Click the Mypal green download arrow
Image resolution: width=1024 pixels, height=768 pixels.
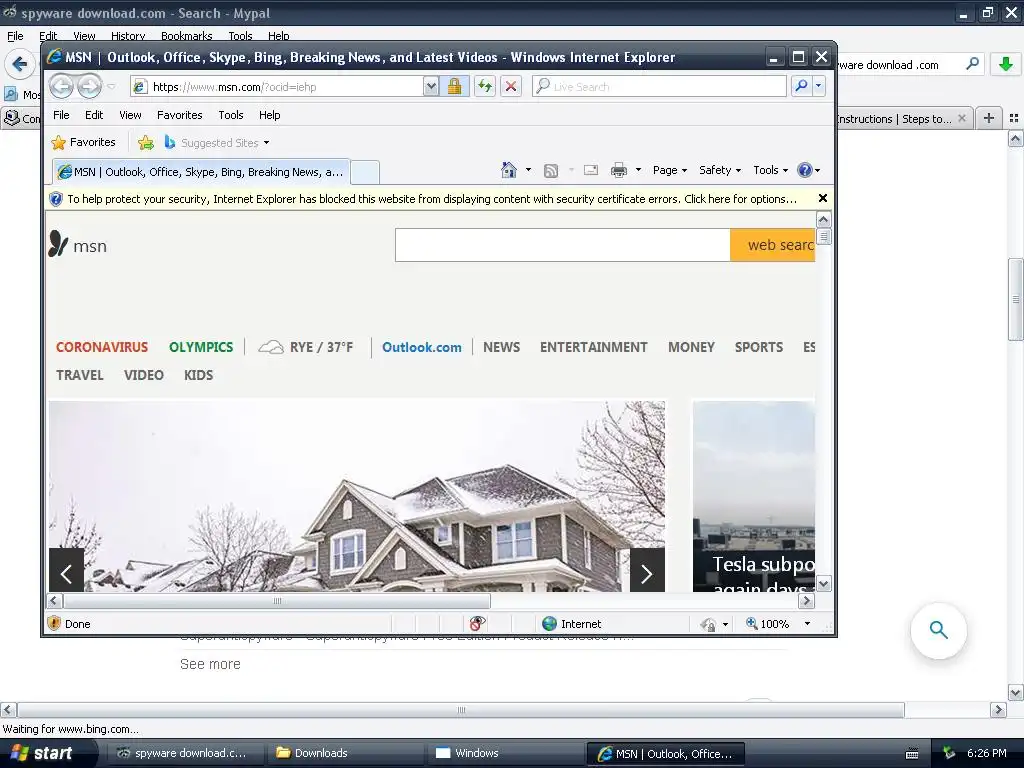[x=1006, y=64]
